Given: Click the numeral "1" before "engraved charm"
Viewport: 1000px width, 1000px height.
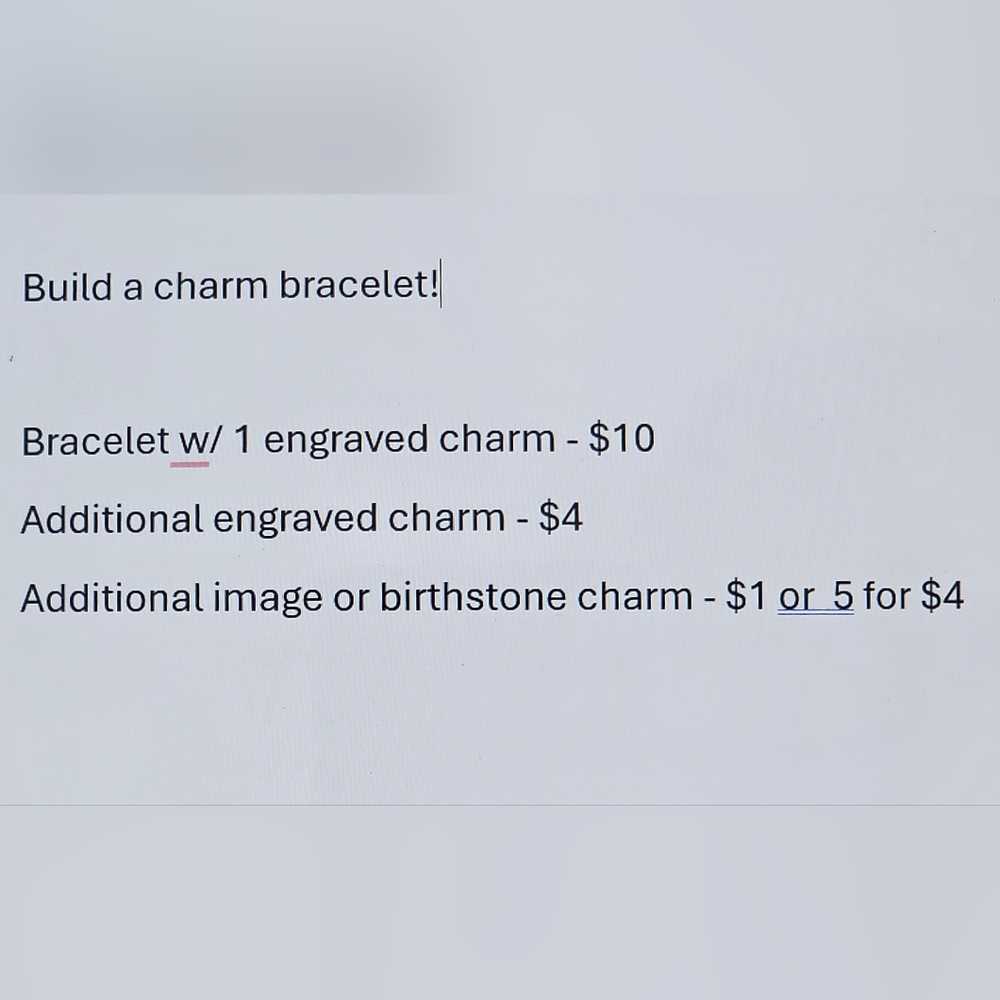Looking at the screenshot, I should (241, 440).
